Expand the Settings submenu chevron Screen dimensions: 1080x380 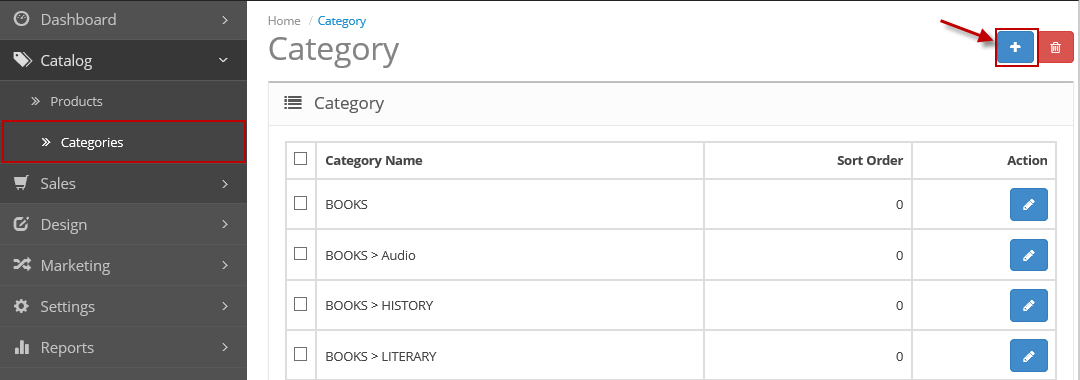[225, 306]
